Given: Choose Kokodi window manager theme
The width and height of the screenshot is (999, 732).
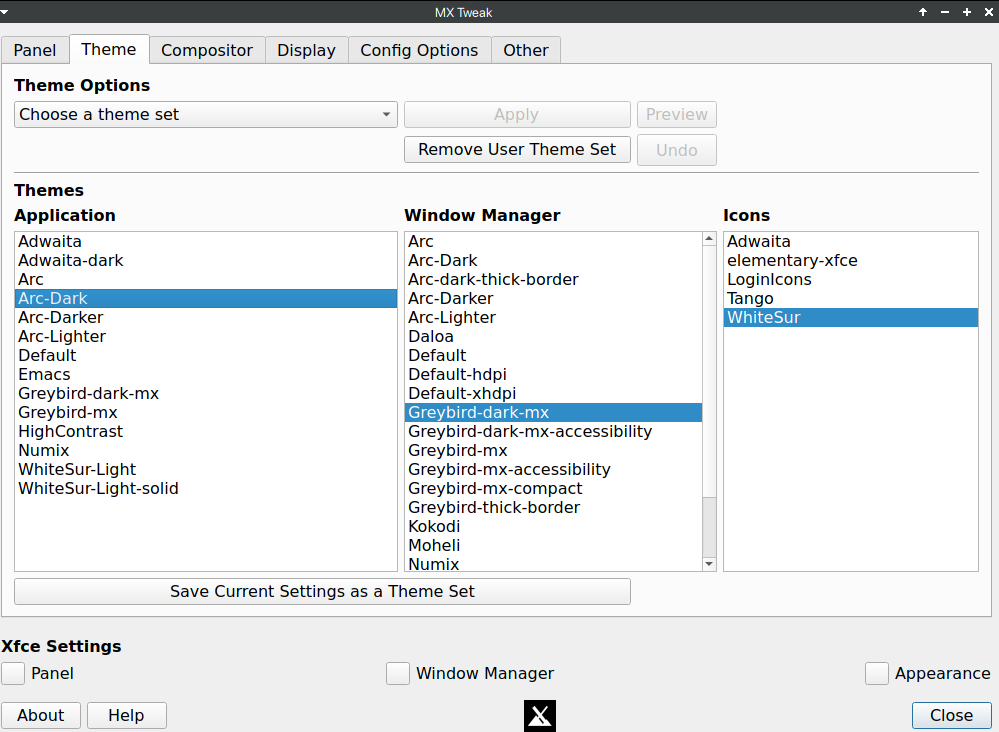Looking at the screenshot, I should click(x=554, y=526).
